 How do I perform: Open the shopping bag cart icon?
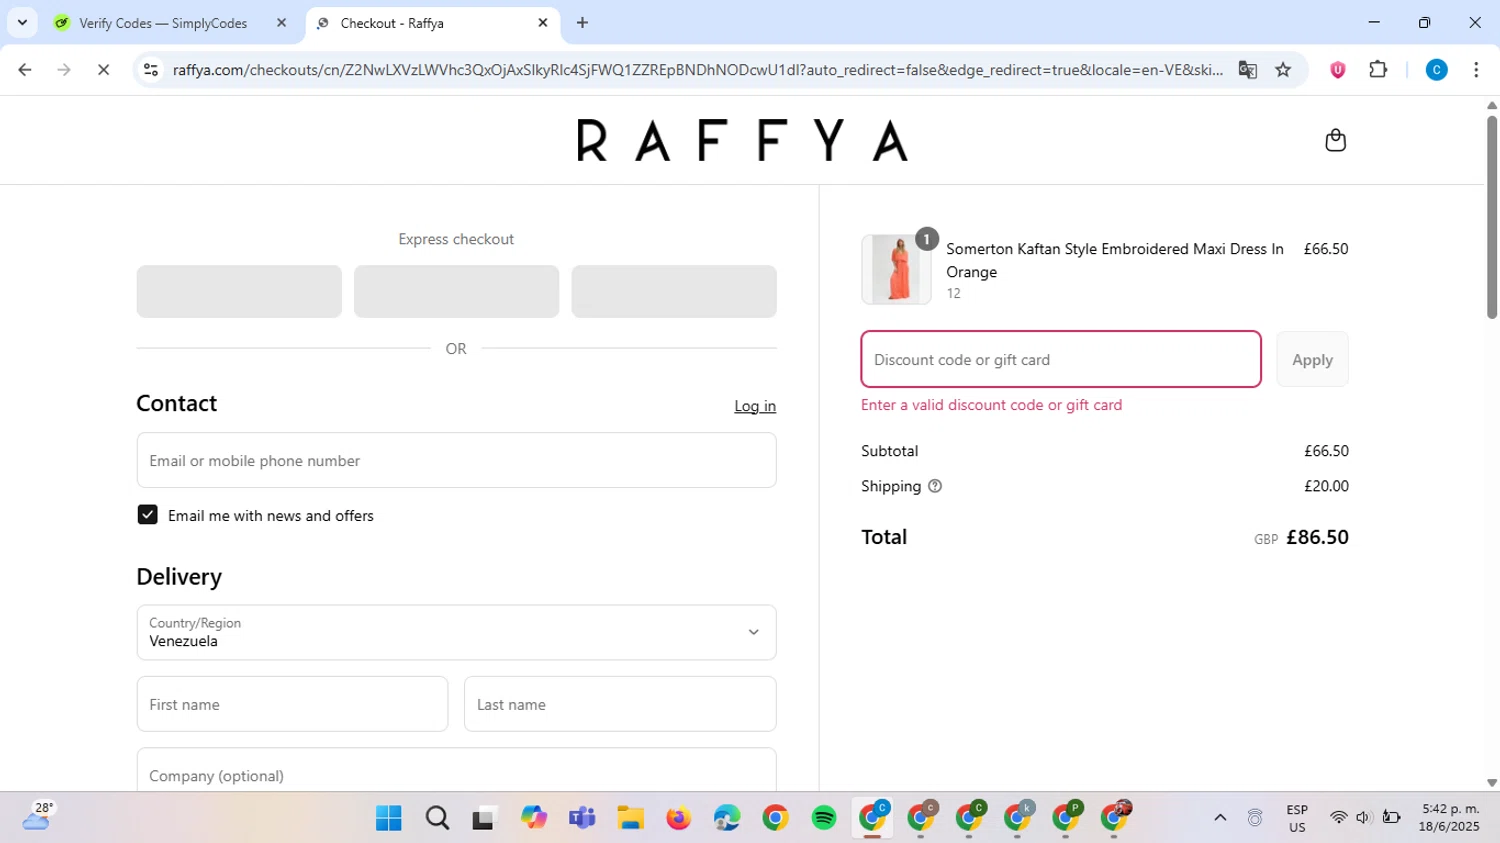point(1335,140)
